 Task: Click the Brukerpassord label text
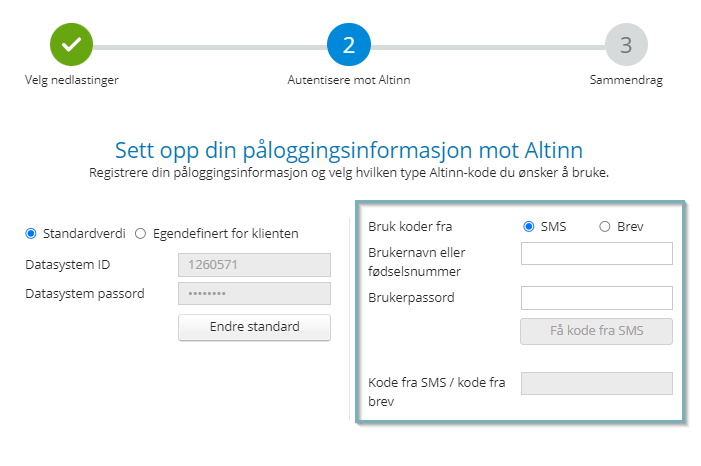coord(411,298)
